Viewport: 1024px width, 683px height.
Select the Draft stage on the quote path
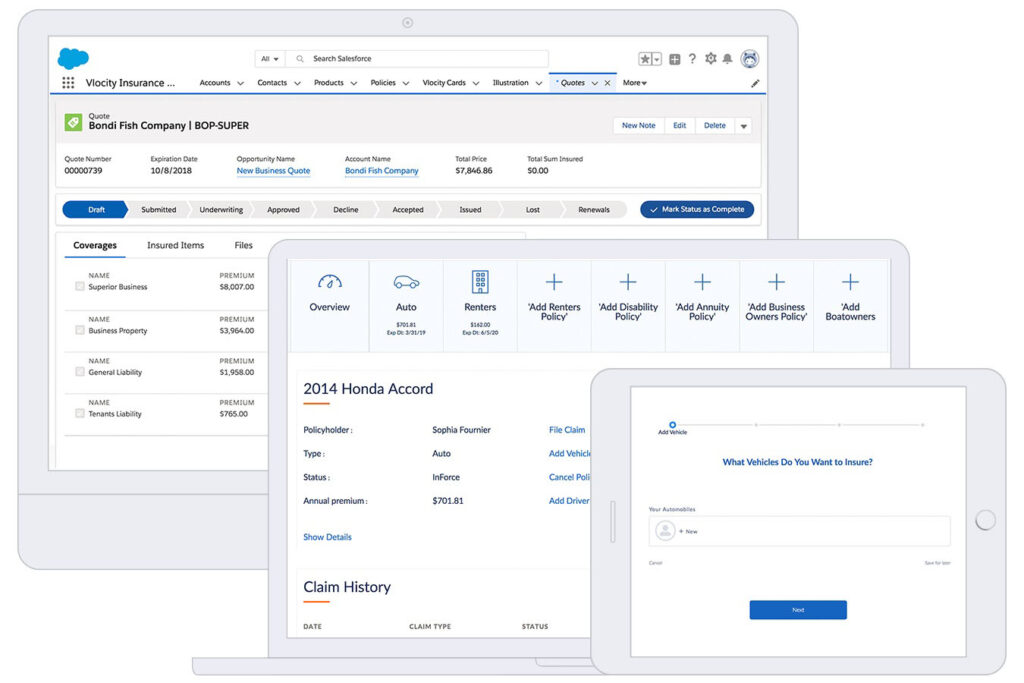pyautogui.click(x=94, y=210)
